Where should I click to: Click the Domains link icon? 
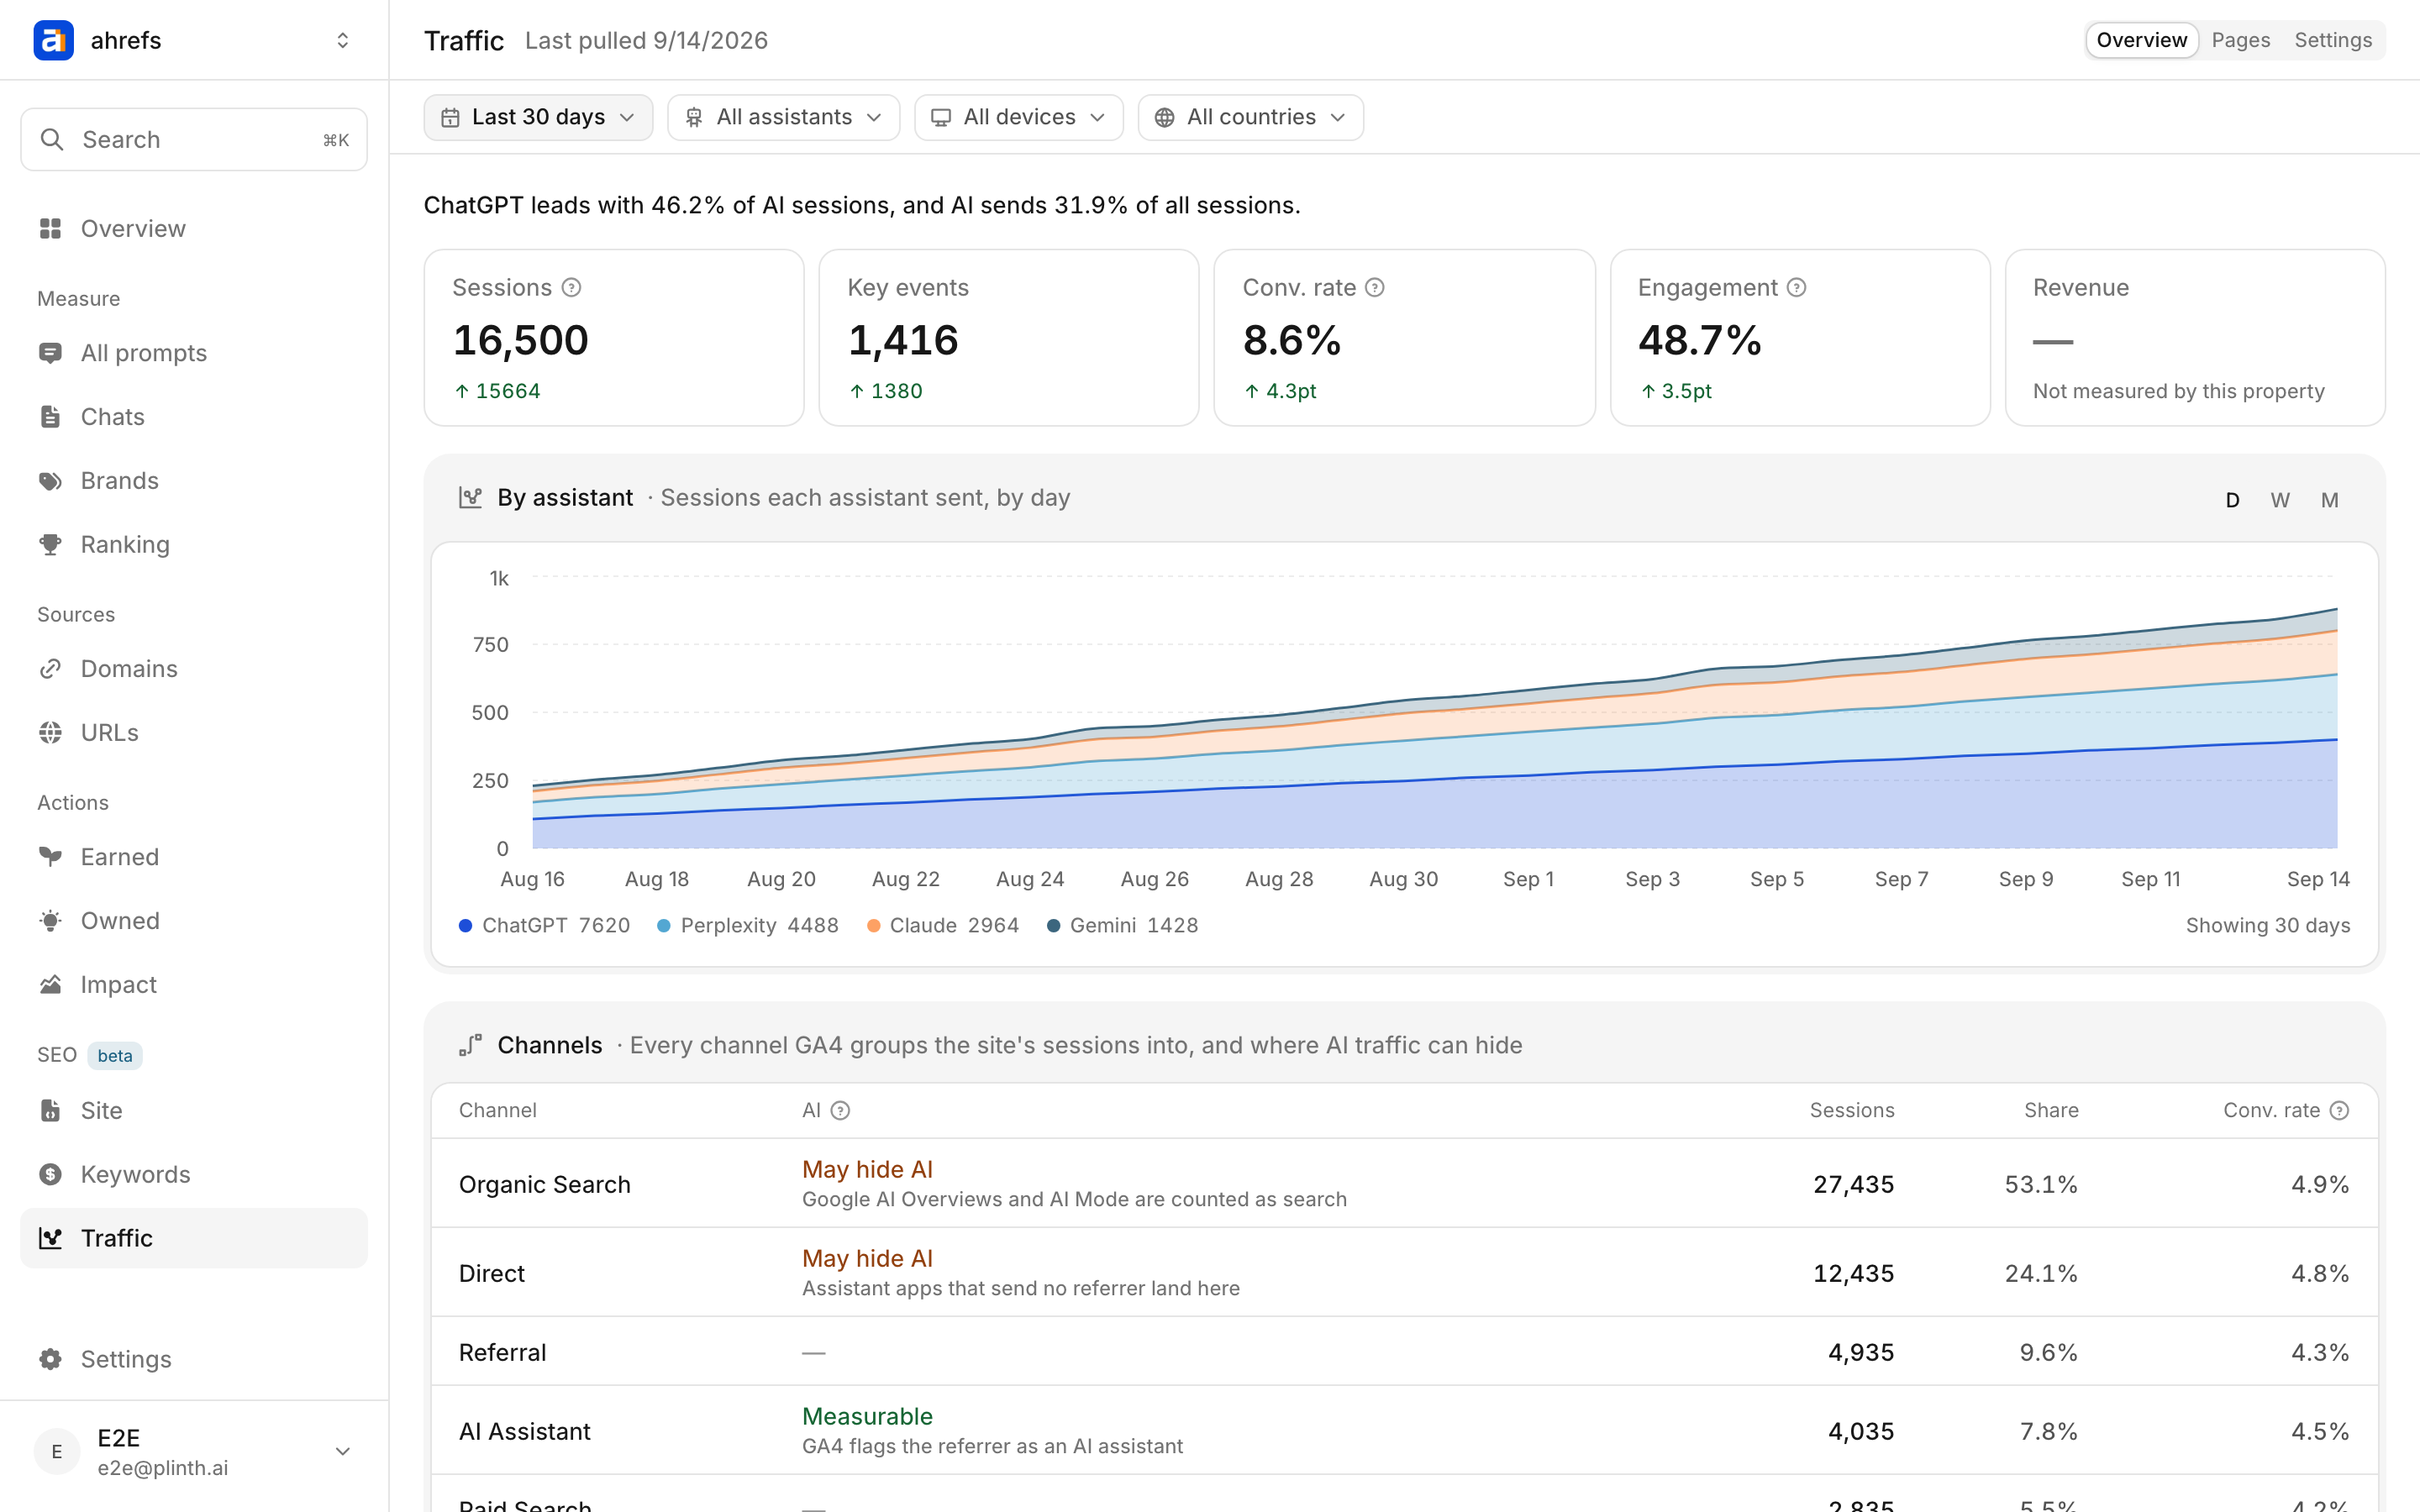pyautogui.click(x=50, y=669)
